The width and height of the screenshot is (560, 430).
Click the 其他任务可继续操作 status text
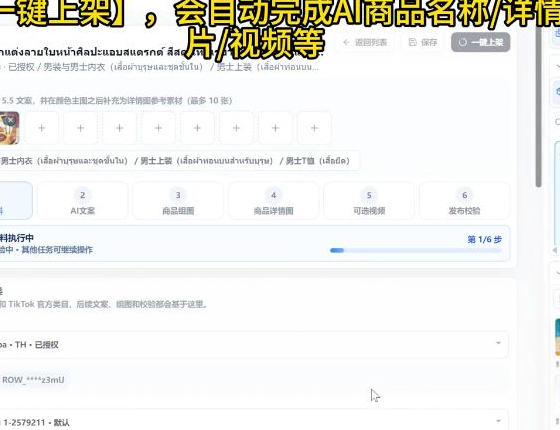coord(57,250)
